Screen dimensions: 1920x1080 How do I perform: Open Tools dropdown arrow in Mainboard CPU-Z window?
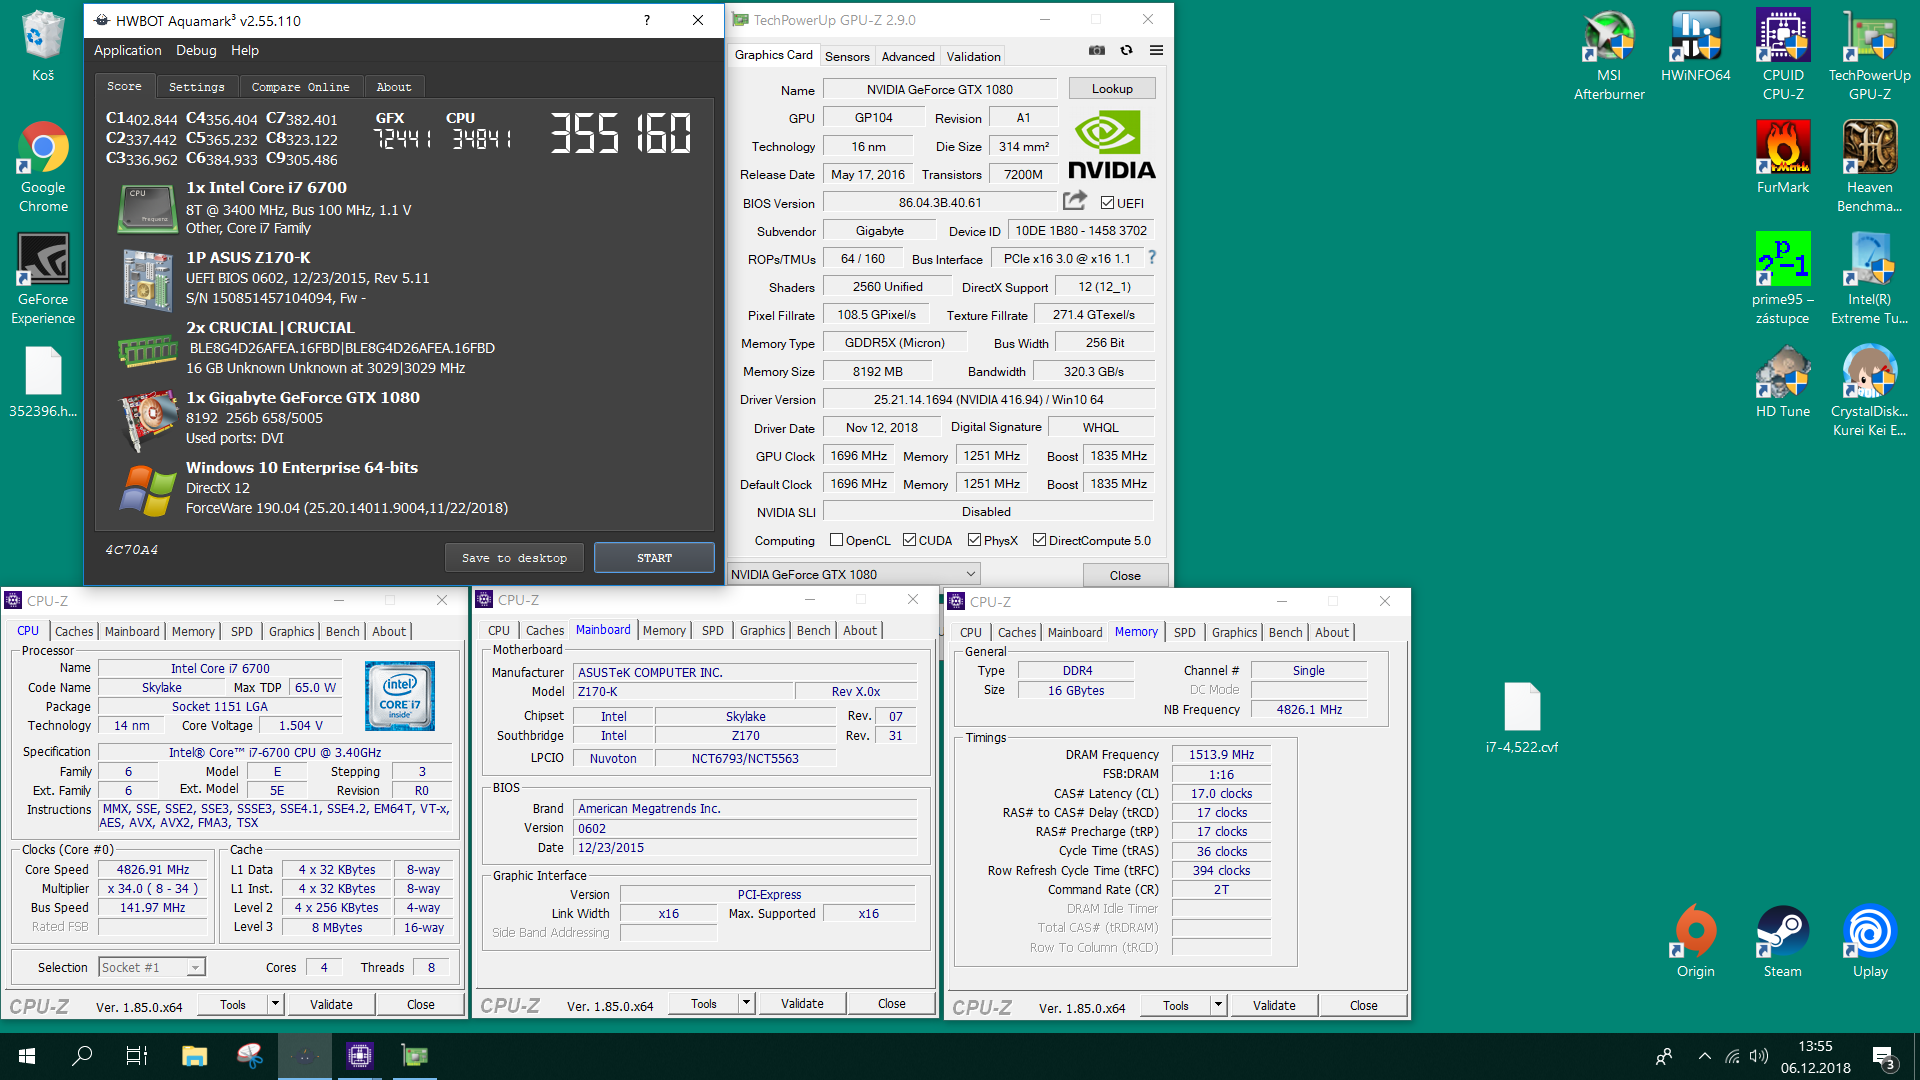pos(746,1003)
